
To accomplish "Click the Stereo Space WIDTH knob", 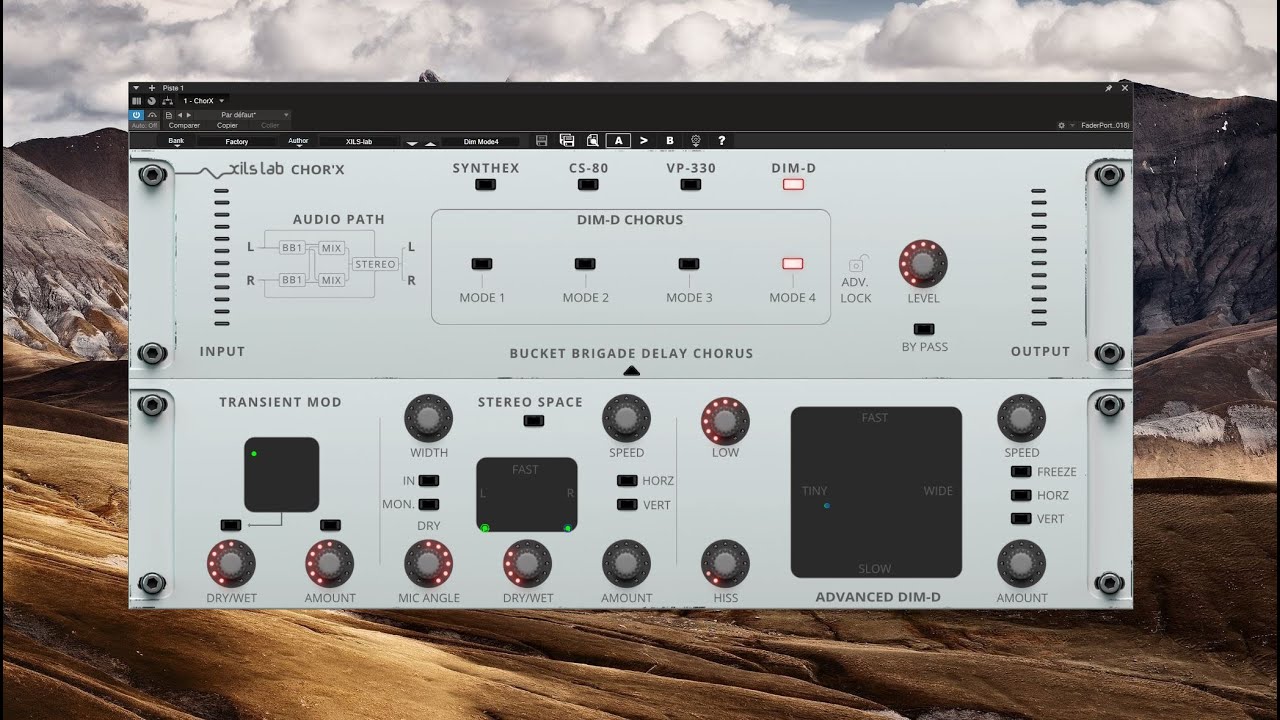I will 428,418.
